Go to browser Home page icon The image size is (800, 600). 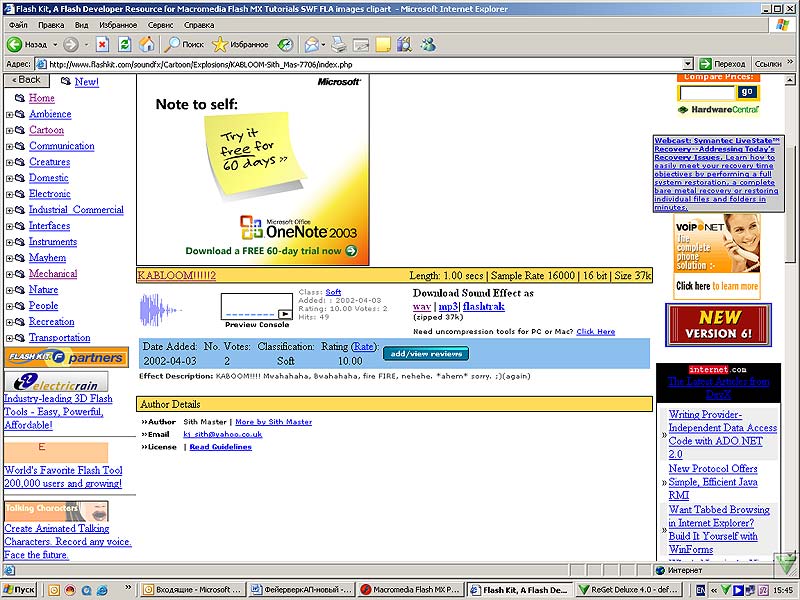pos(147,45)
